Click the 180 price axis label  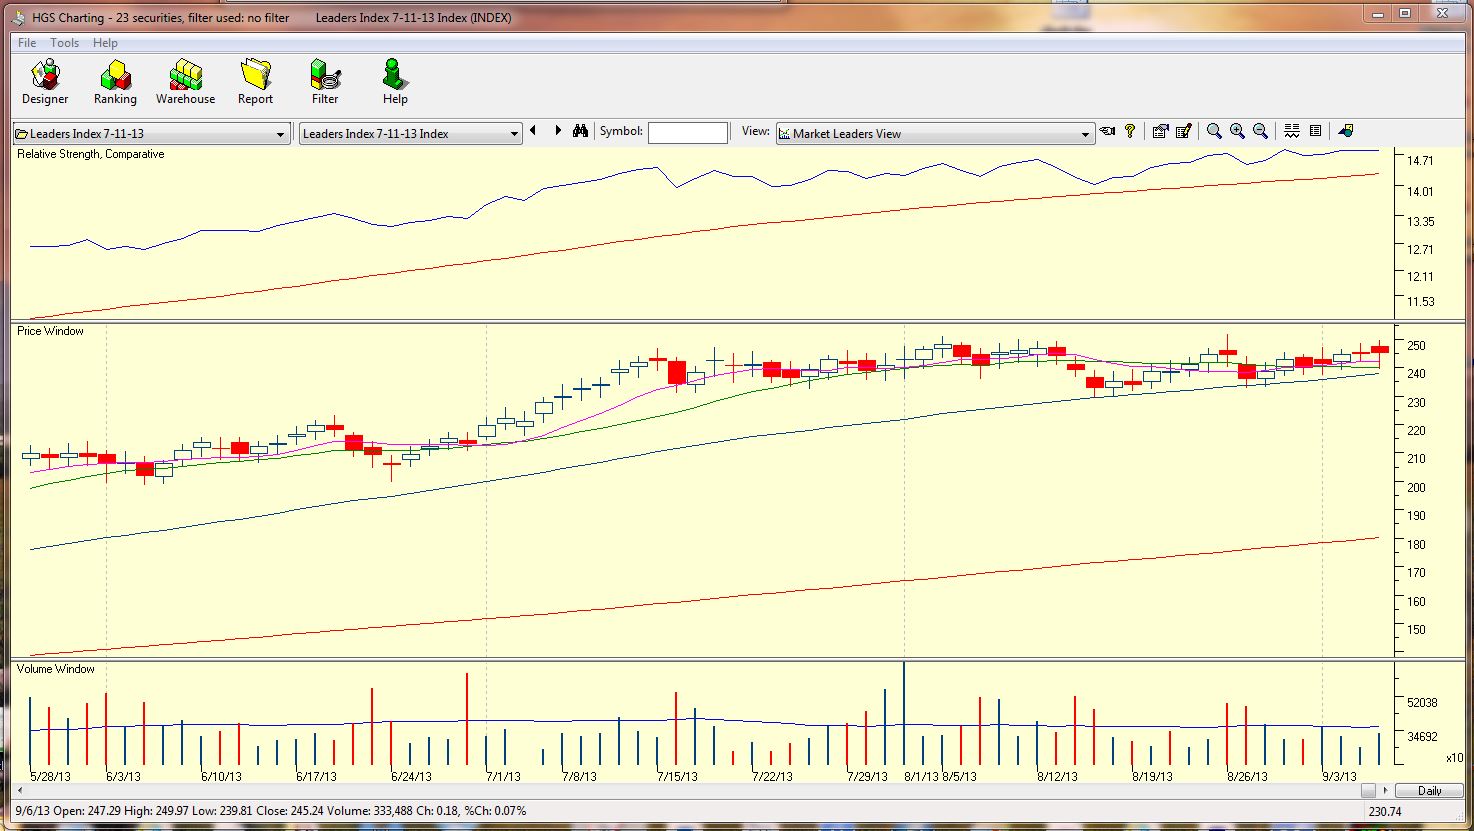1416,544
